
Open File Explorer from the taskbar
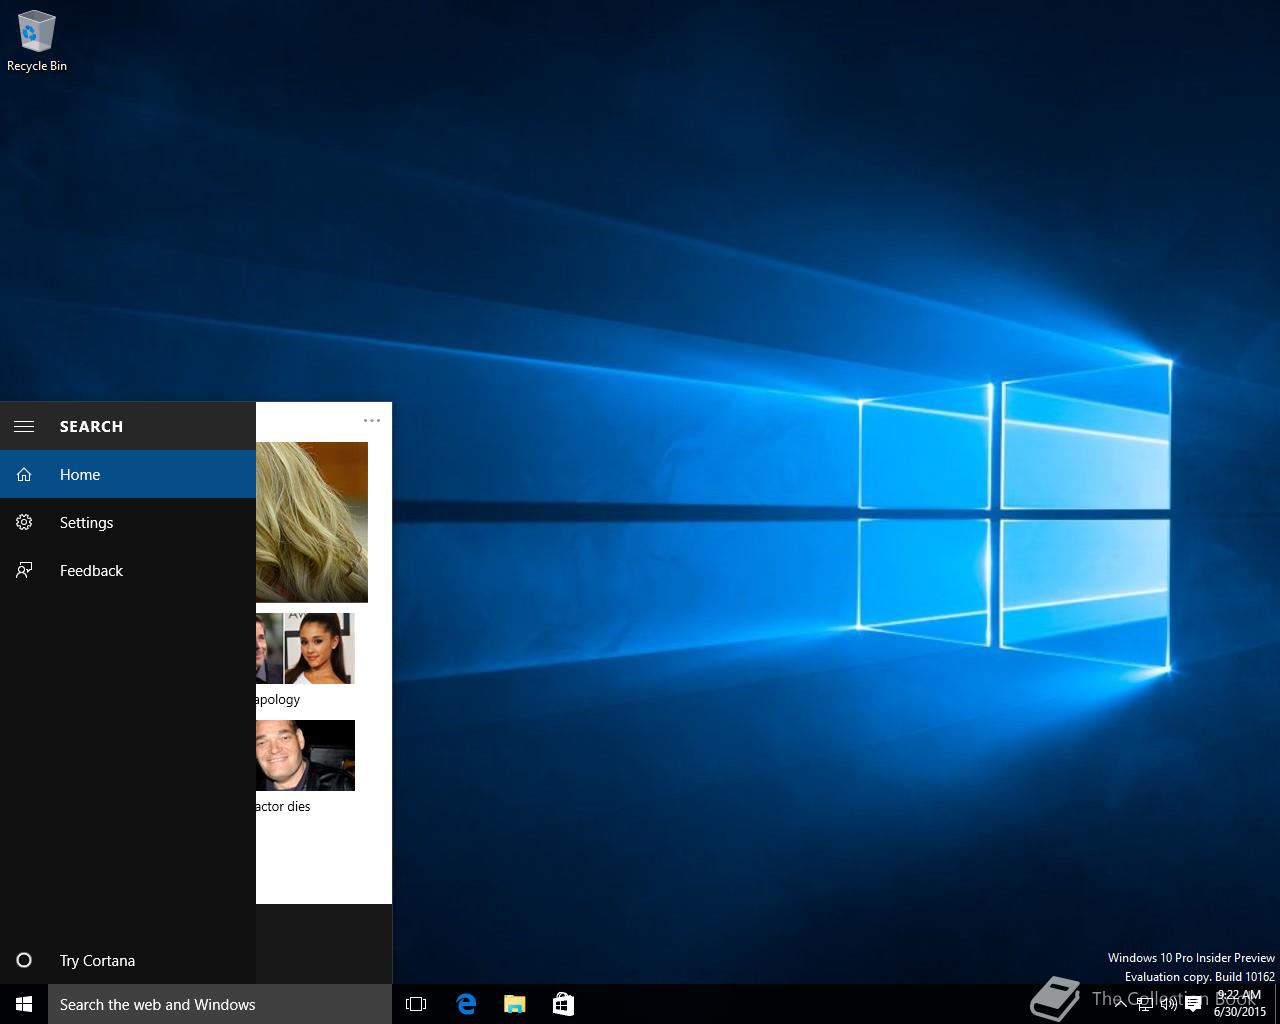coord(515,1004)
